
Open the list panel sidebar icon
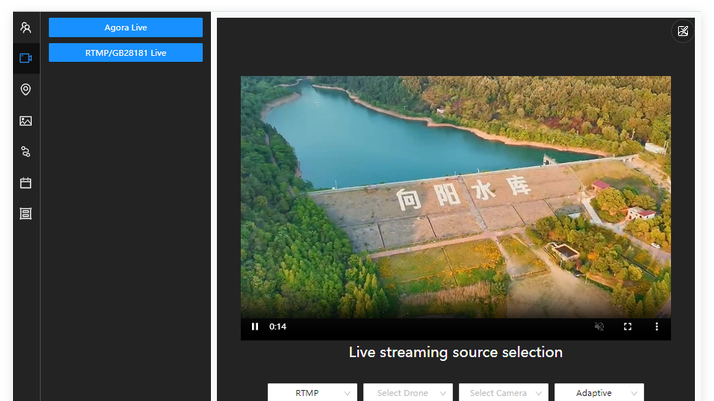26,213
